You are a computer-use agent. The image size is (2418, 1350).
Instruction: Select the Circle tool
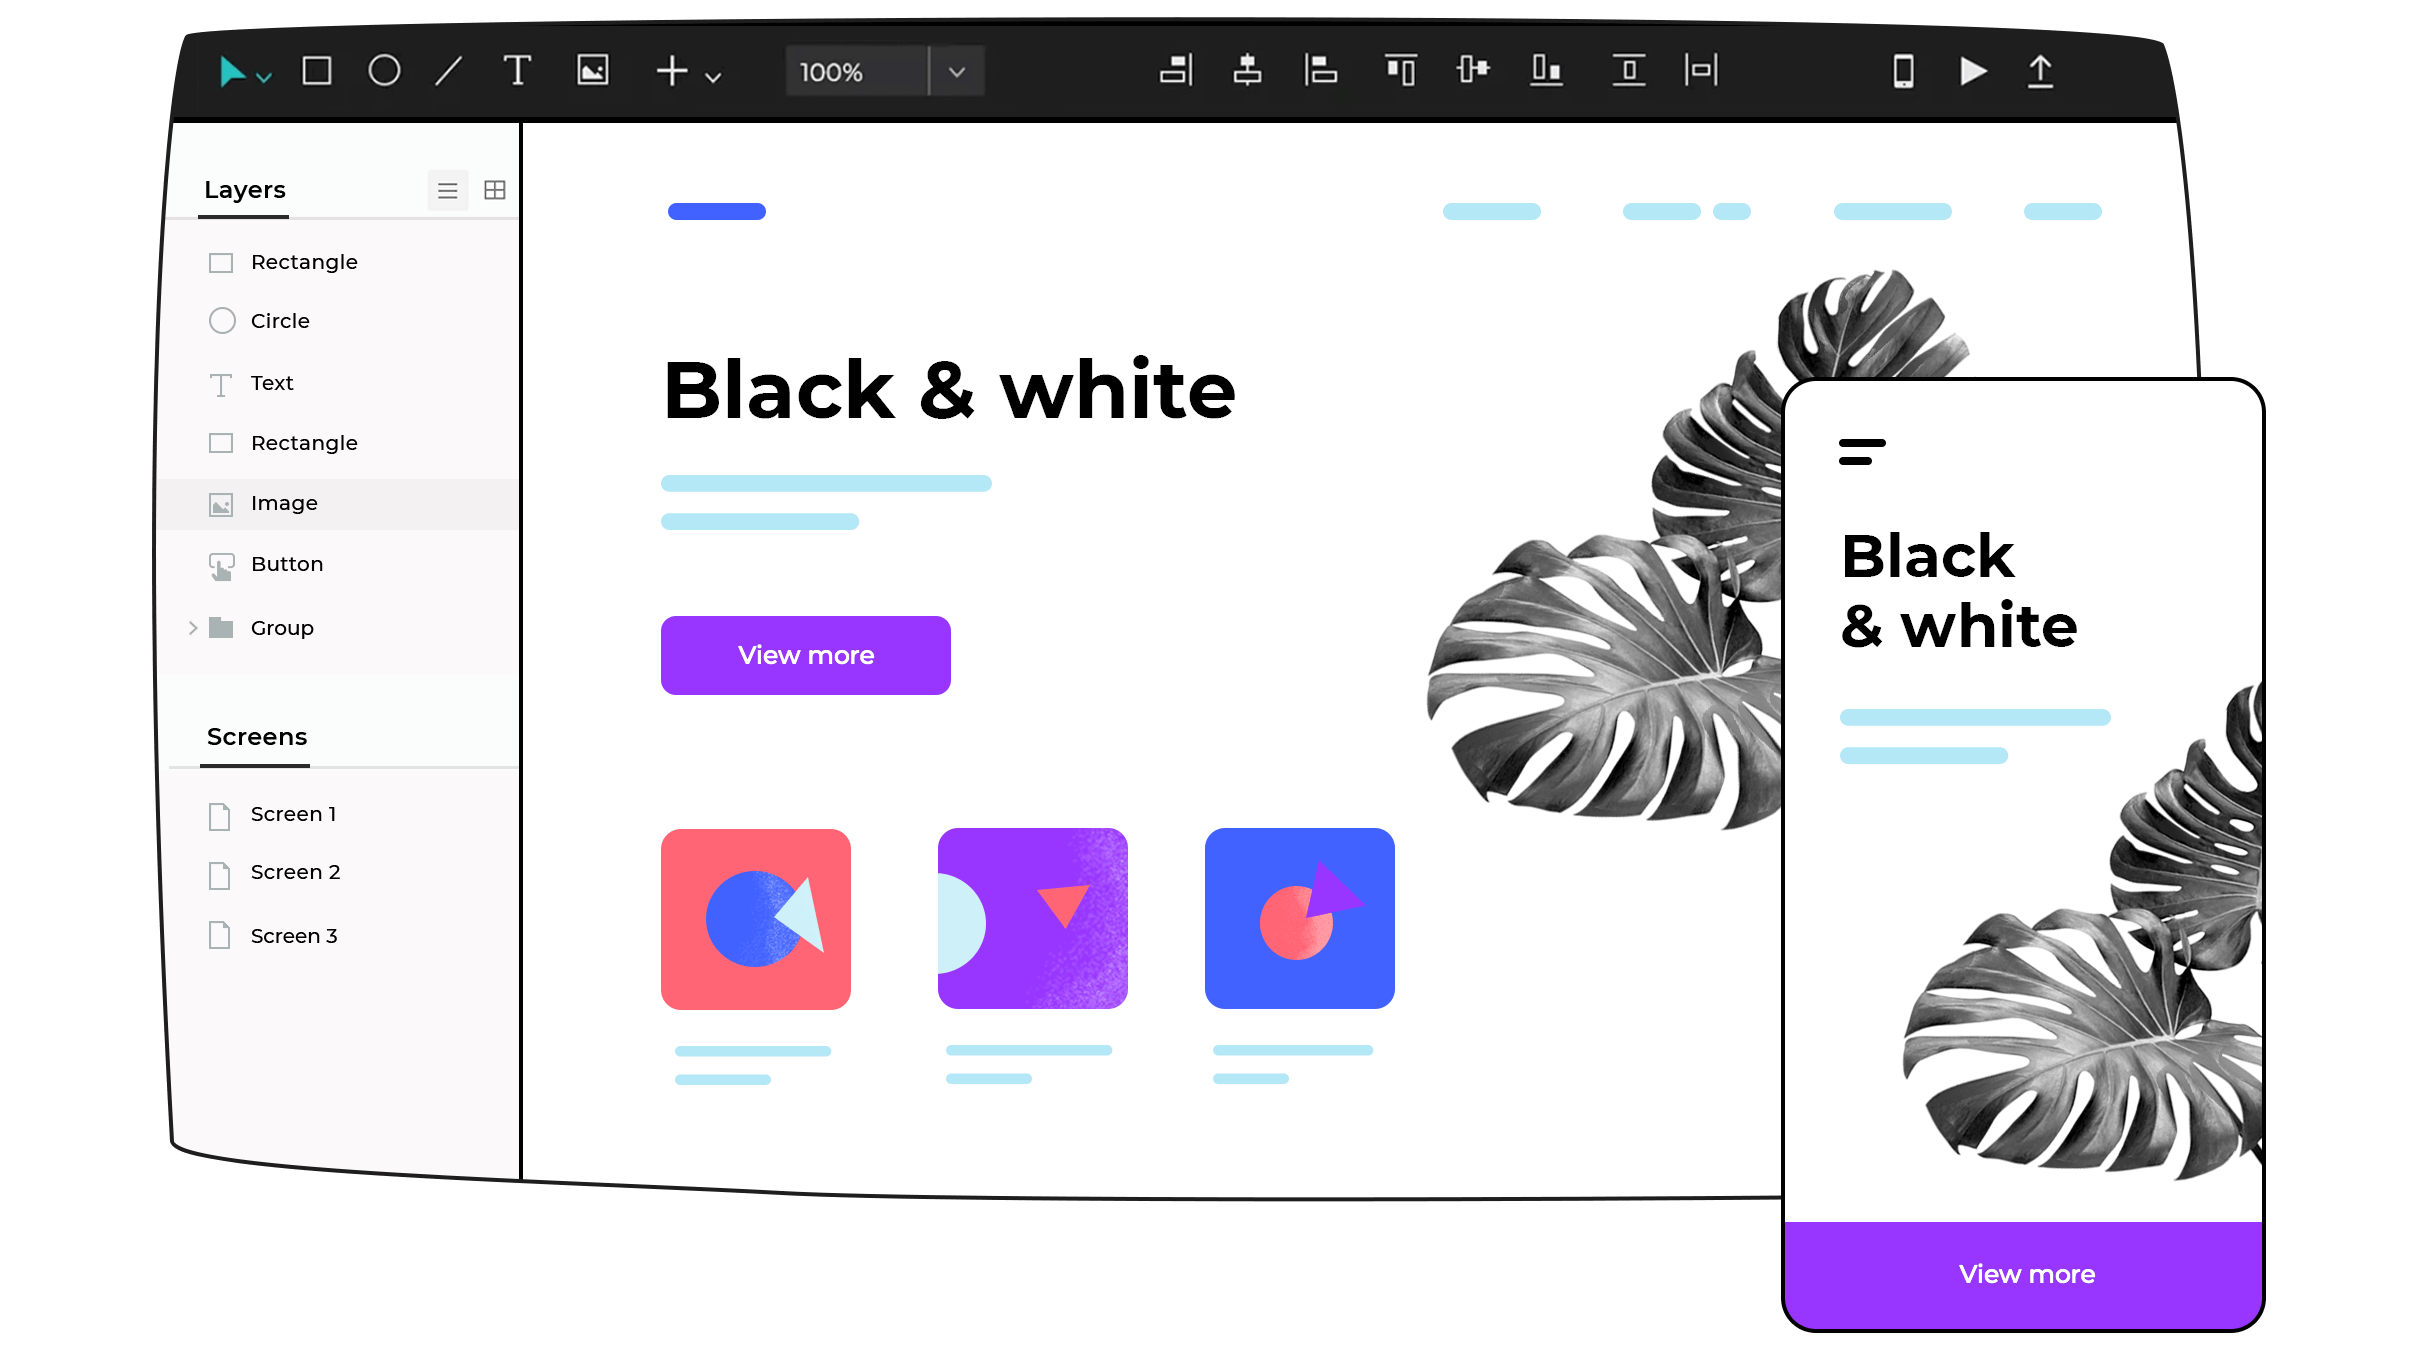click(x=384, y=71)
